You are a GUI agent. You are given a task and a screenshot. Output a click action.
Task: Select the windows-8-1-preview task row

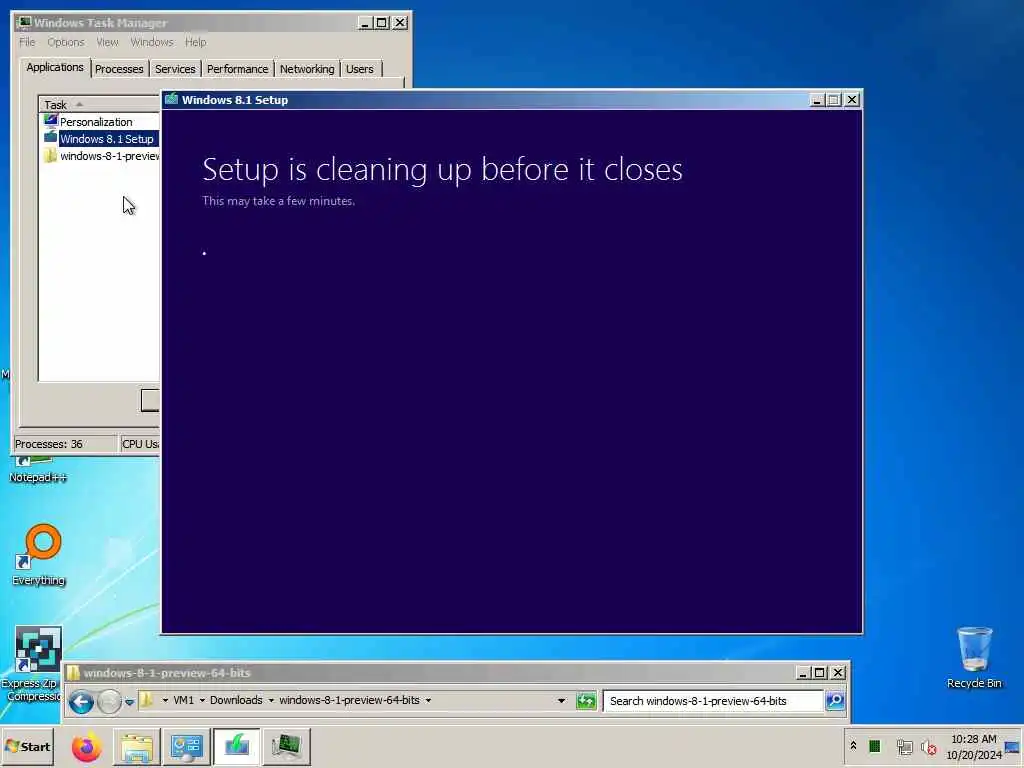(x=101, y=155)
